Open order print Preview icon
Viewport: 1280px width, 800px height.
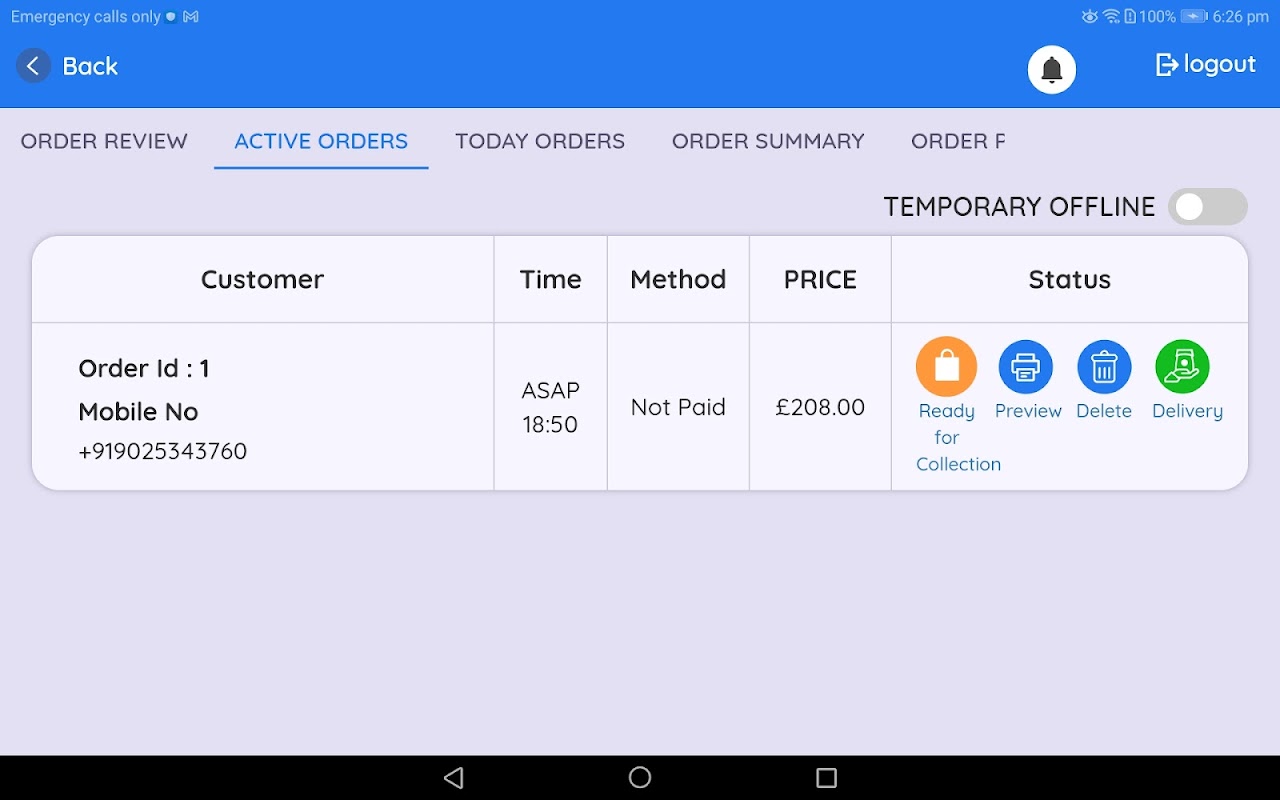[x=1026, y=367]
